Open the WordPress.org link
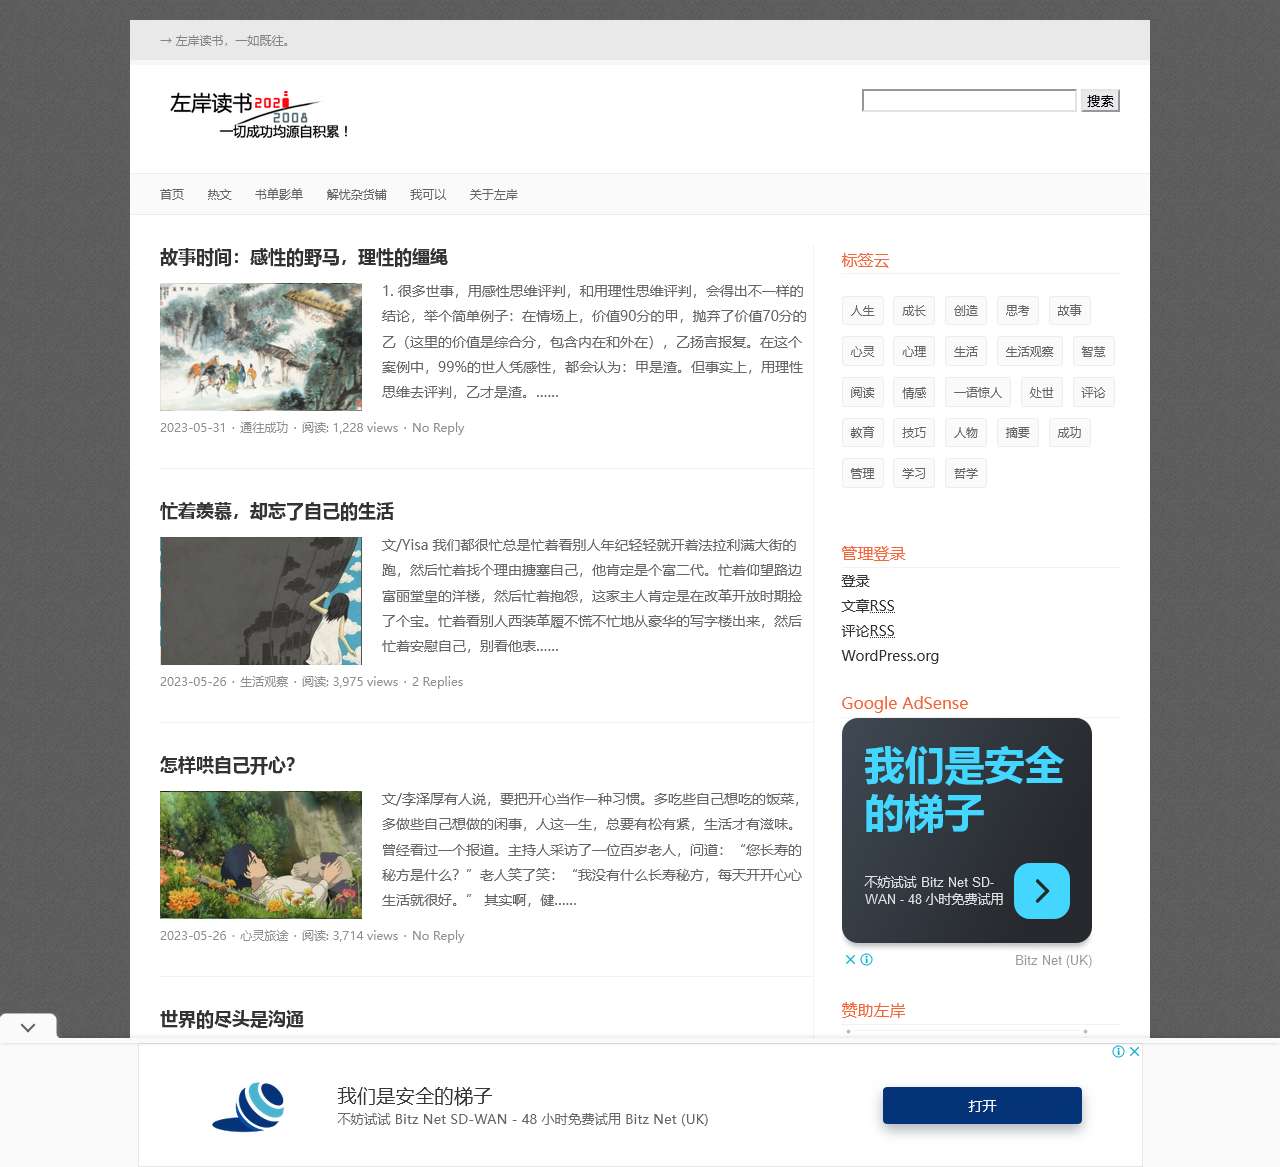 coord(890,656)
